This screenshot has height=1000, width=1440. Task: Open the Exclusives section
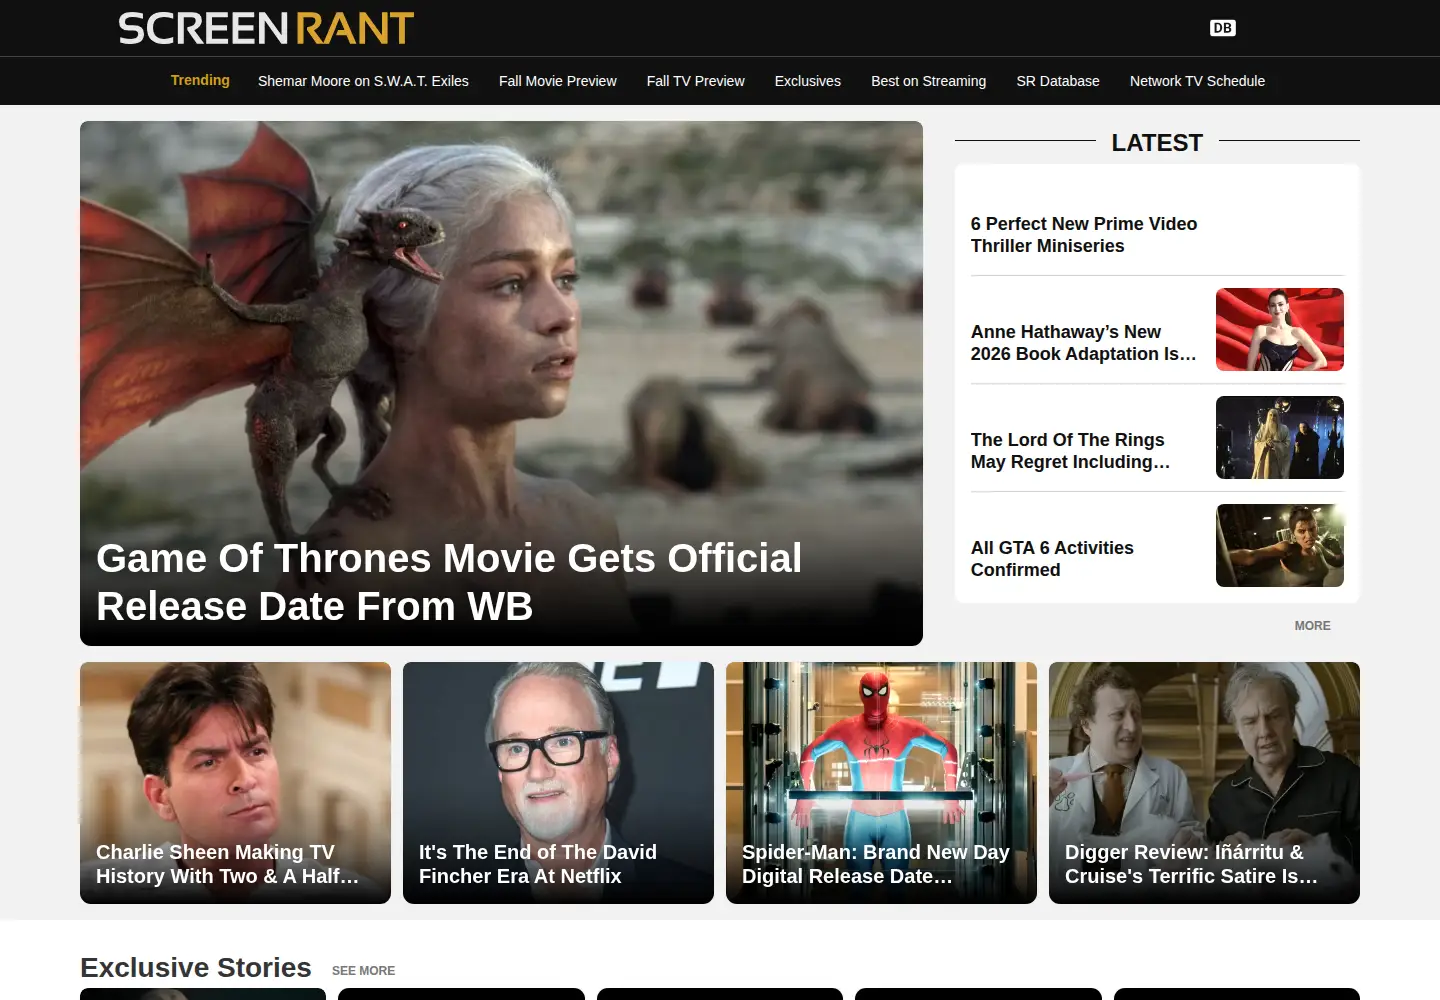pyautogui.click(x=808, y=81)
